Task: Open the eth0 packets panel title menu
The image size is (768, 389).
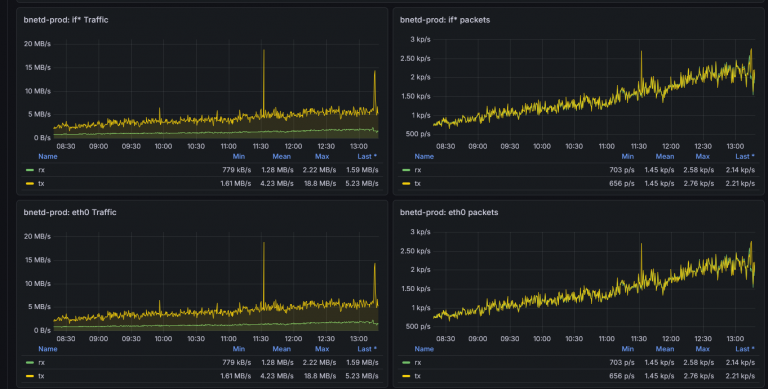Action: pos(449,213)
